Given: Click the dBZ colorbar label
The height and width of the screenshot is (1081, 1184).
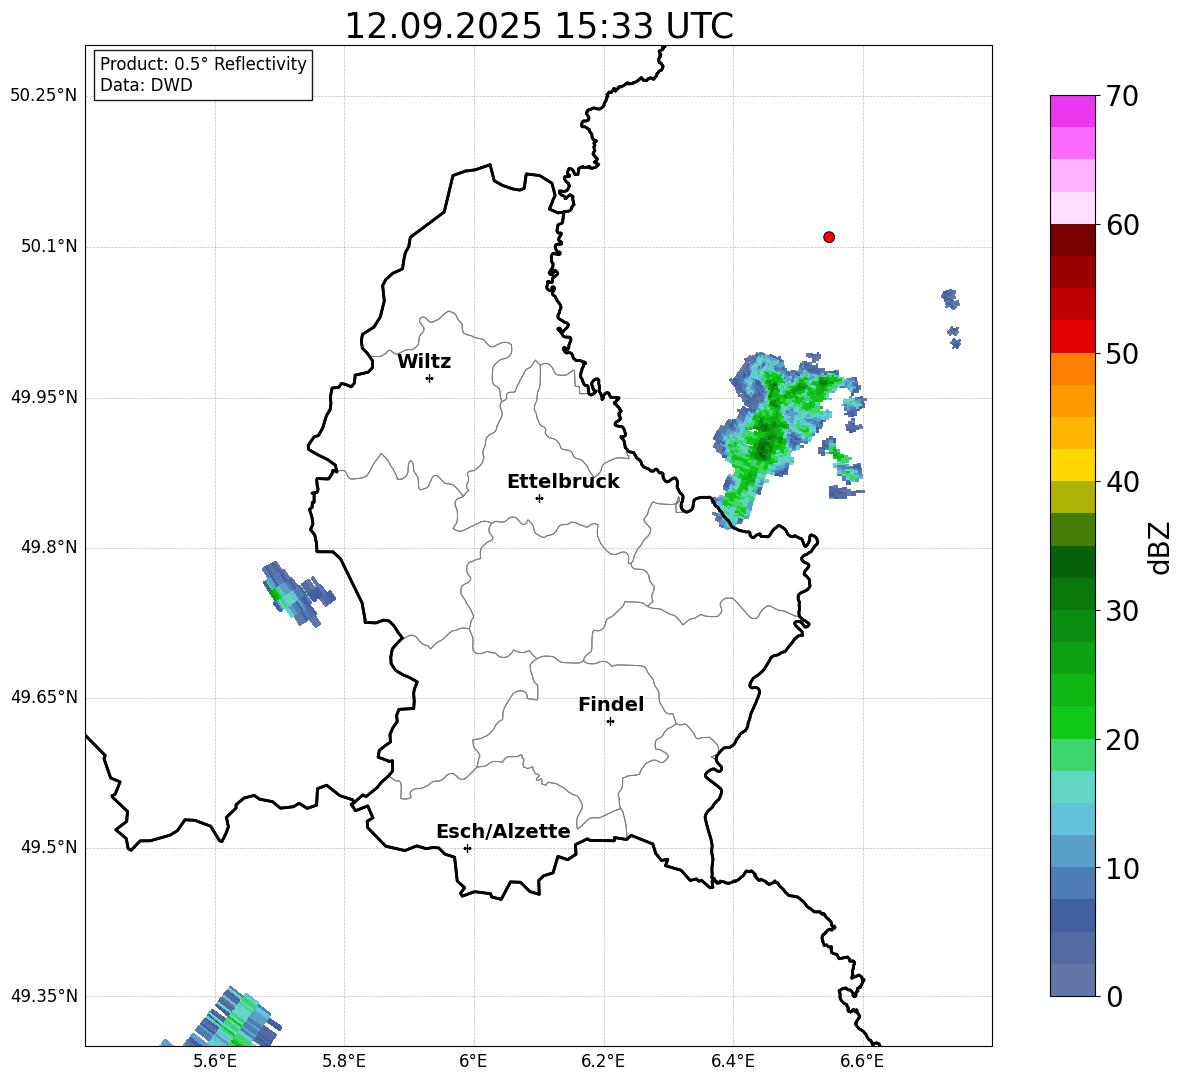Looking at the screenshot, I should click(x=1158, y=547).
